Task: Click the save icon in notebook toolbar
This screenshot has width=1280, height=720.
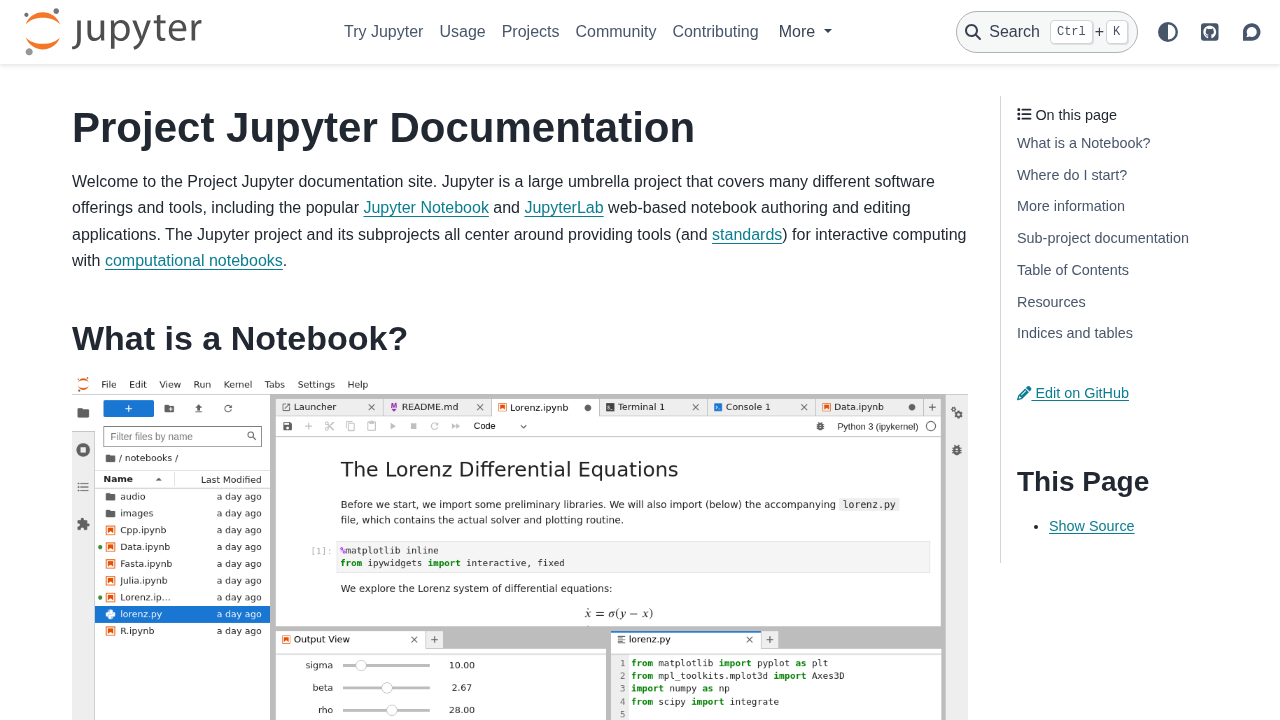Action: [288, 426]
